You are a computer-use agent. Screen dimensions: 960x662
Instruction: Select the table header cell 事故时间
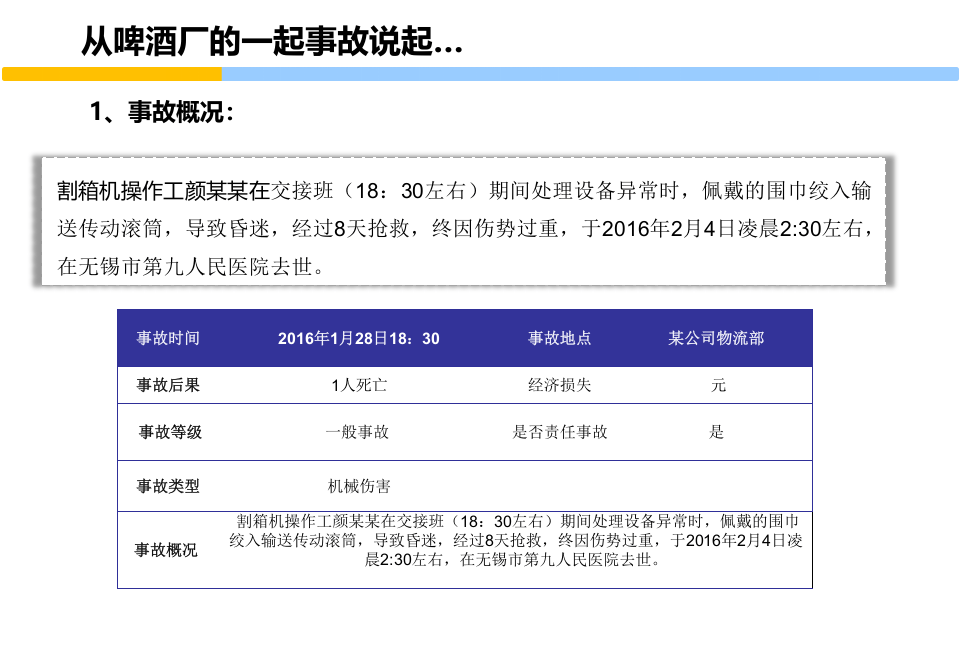pyautogui.click(x=167, y=338)
